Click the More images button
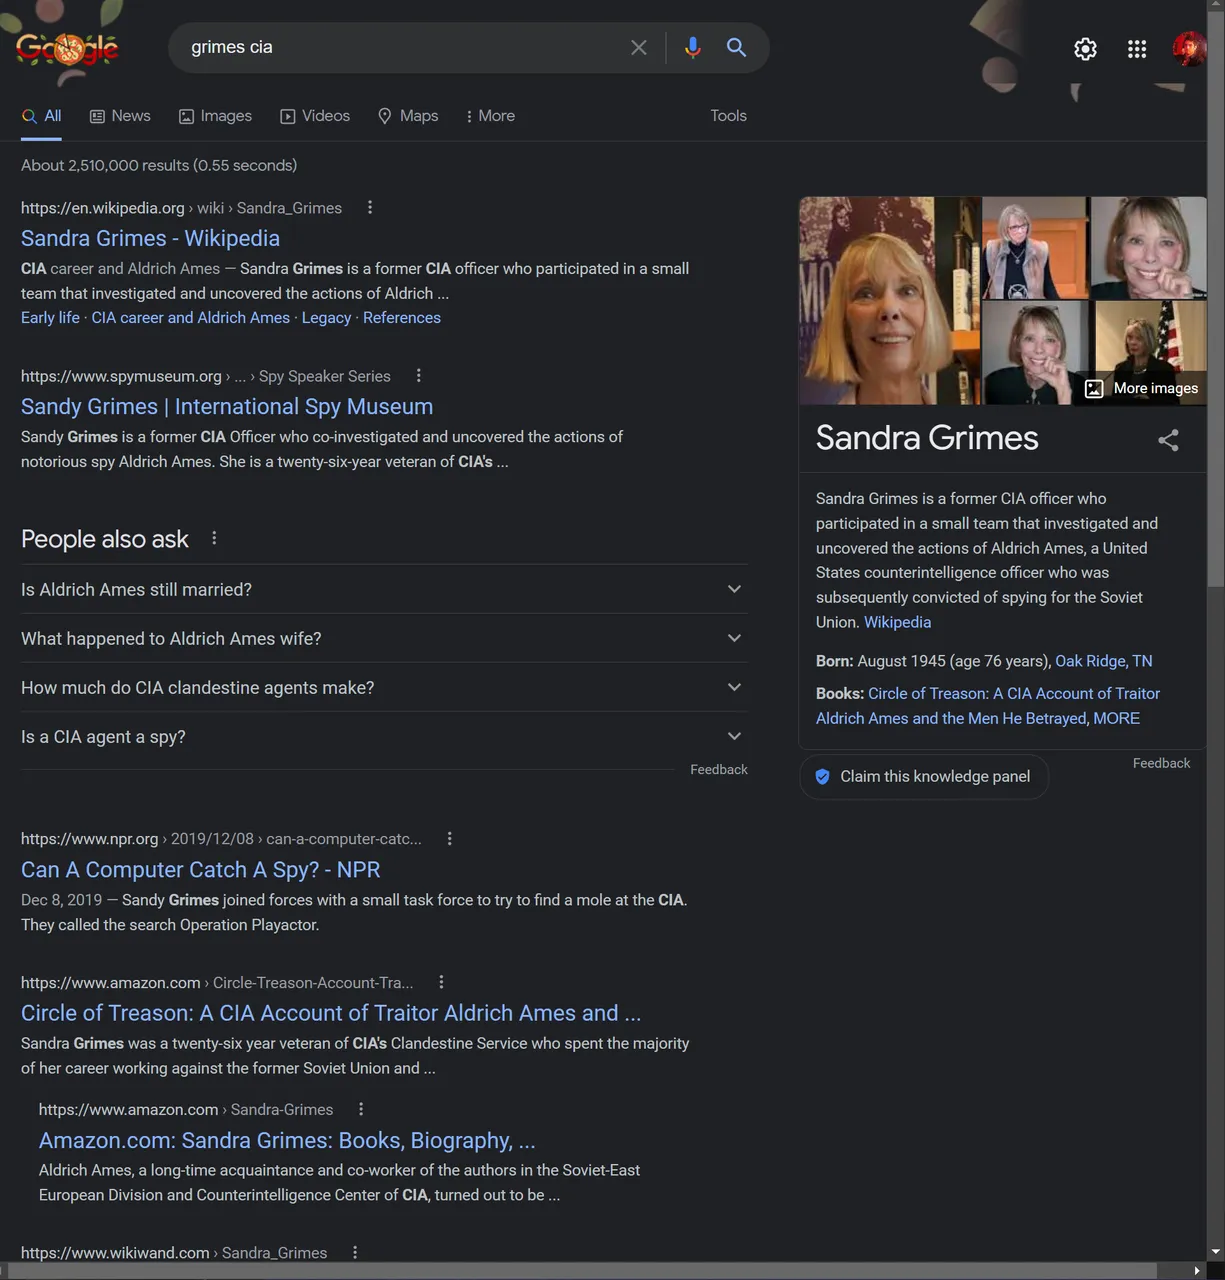Image resolution: width=1225 pixels, height=1280 pixels. (x=1141, y=388)
